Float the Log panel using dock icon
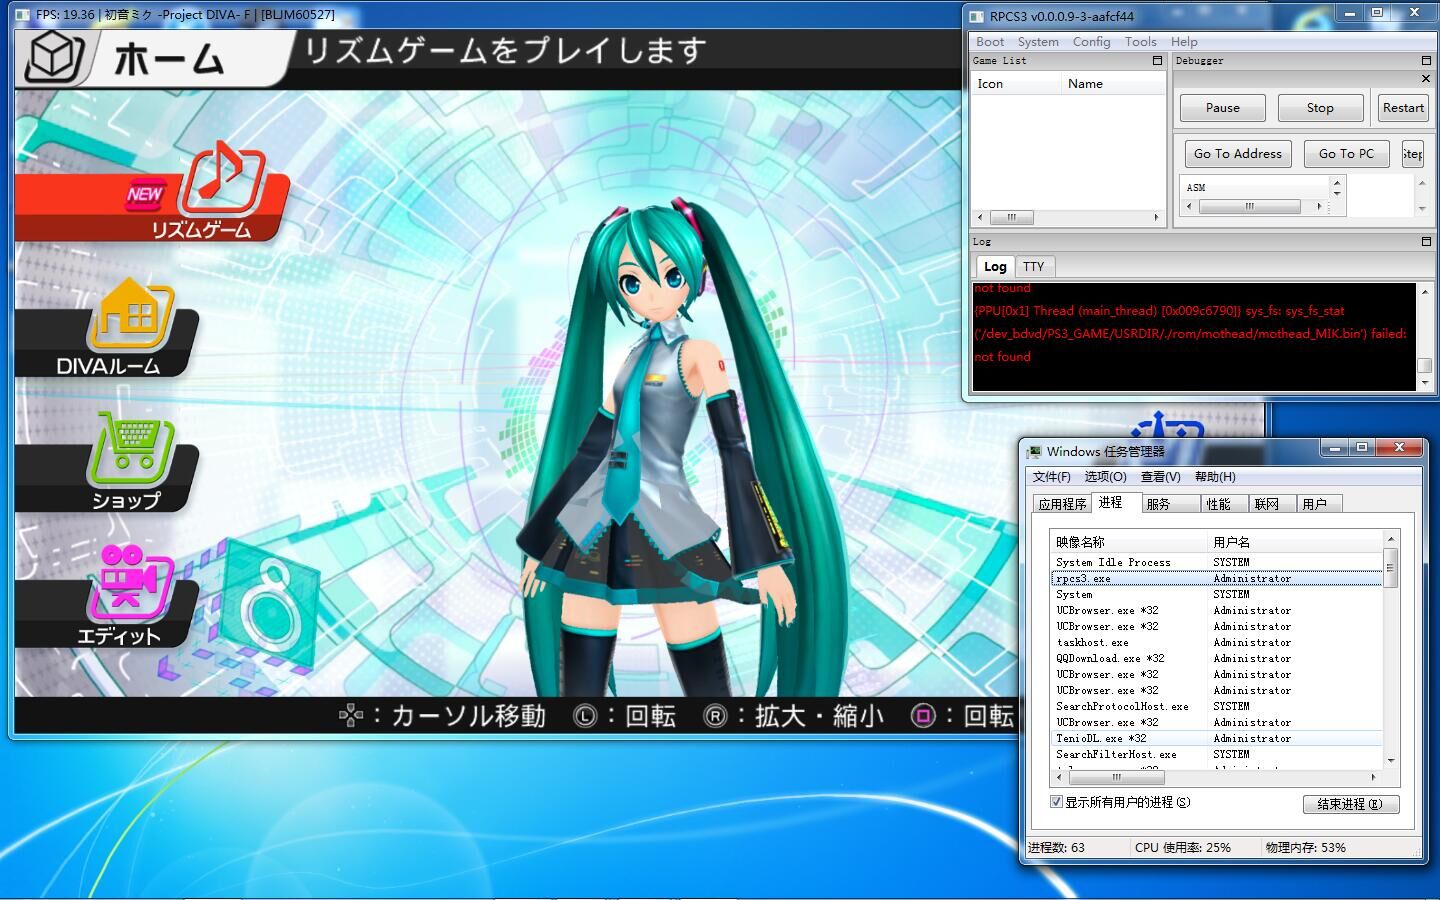The height and width of the screenshot is (900, 1440). tap(1426, 242)
